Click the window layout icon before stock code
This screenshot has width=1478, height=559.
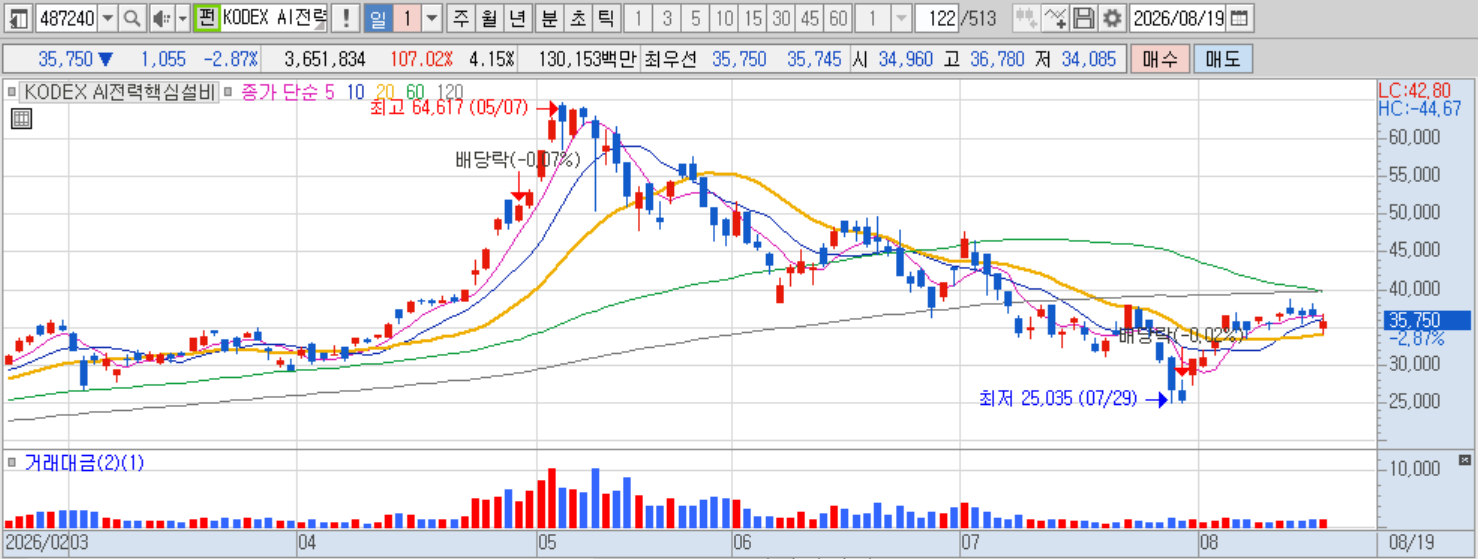point(18,18)
